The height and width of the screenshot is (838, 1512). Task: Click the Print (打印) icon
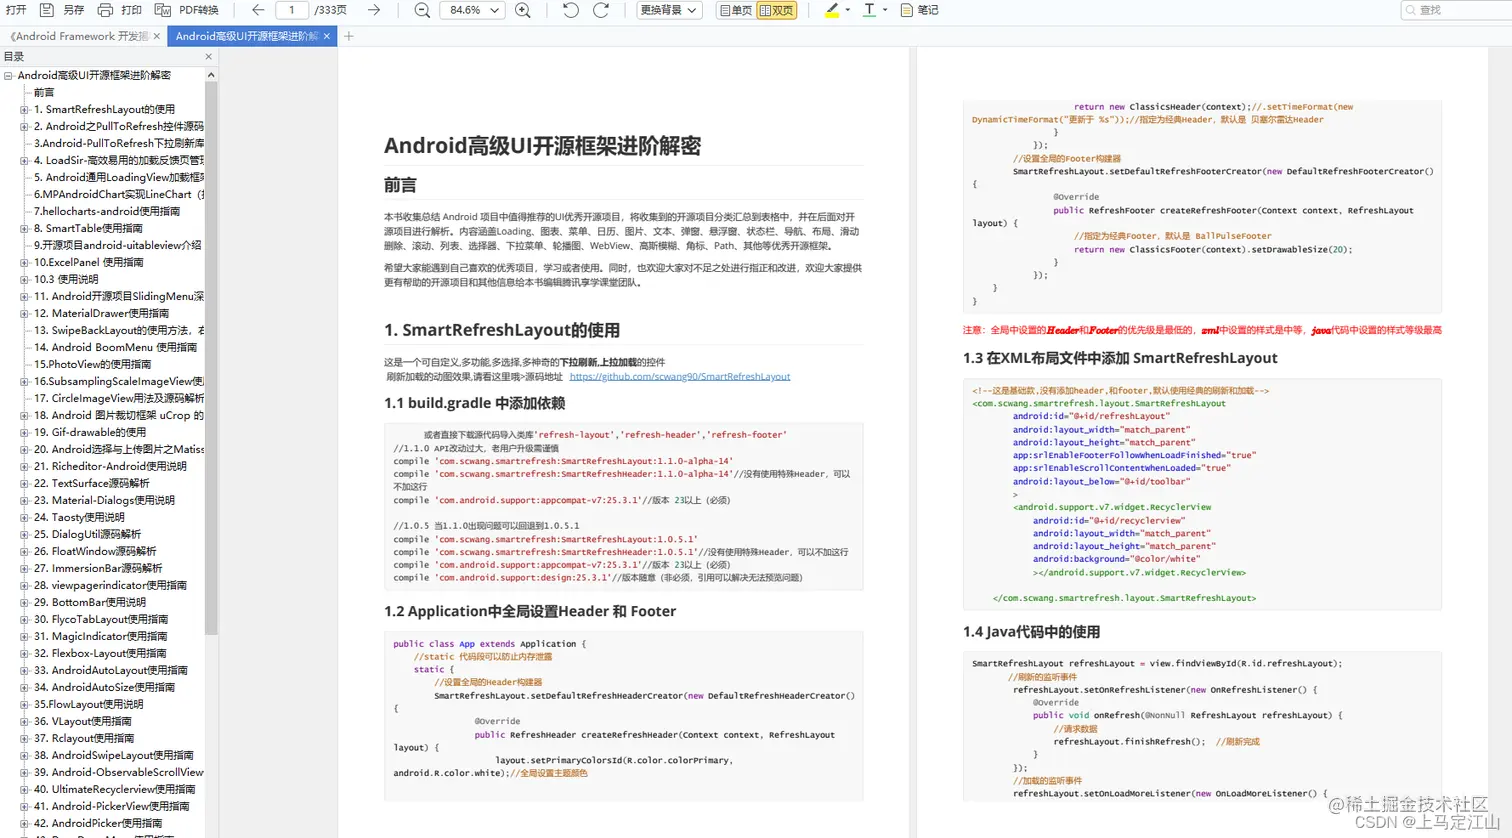point(105,10)
